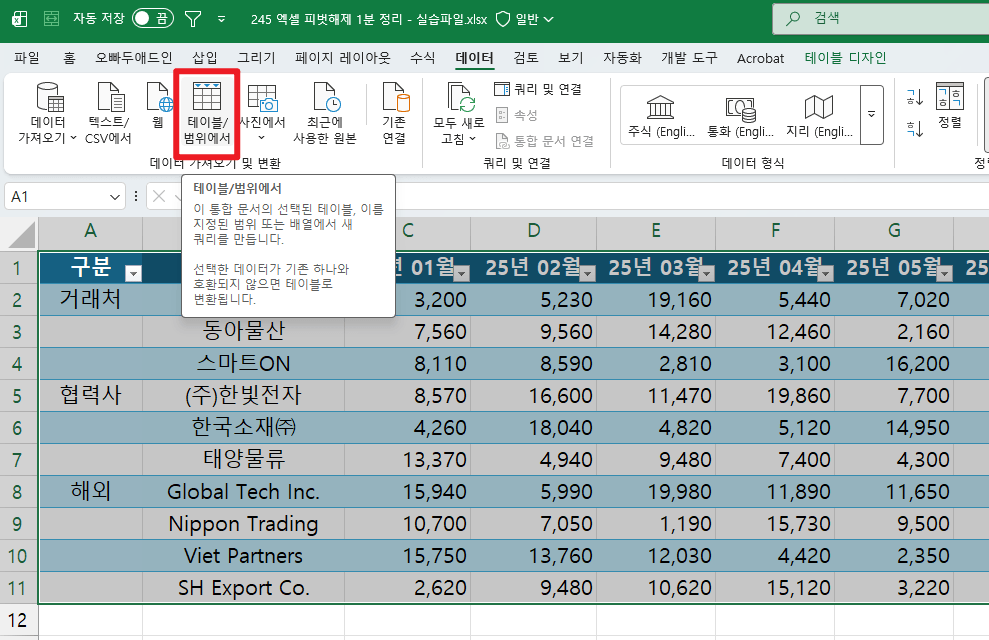
Task: Sort ascending with the 오름차순 icon
Action: click(x=915, y=97)
